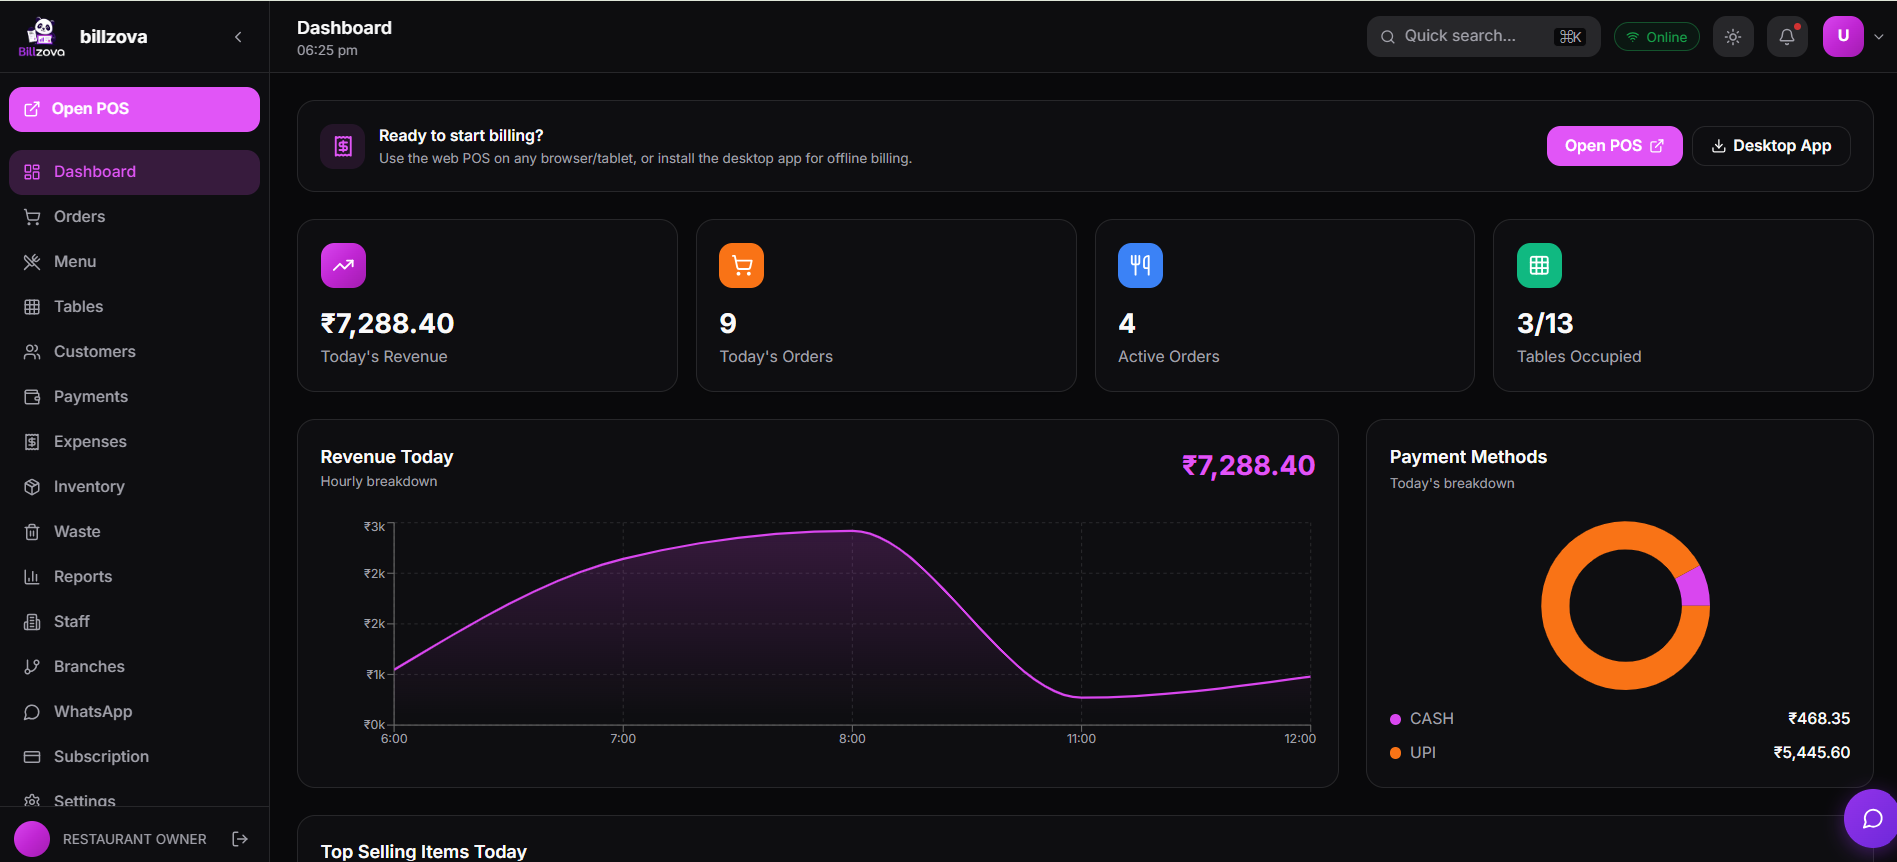Click the Tables Occupied 3/13 value
This screenshot has height=862, width=1897.
(1545, 324)
